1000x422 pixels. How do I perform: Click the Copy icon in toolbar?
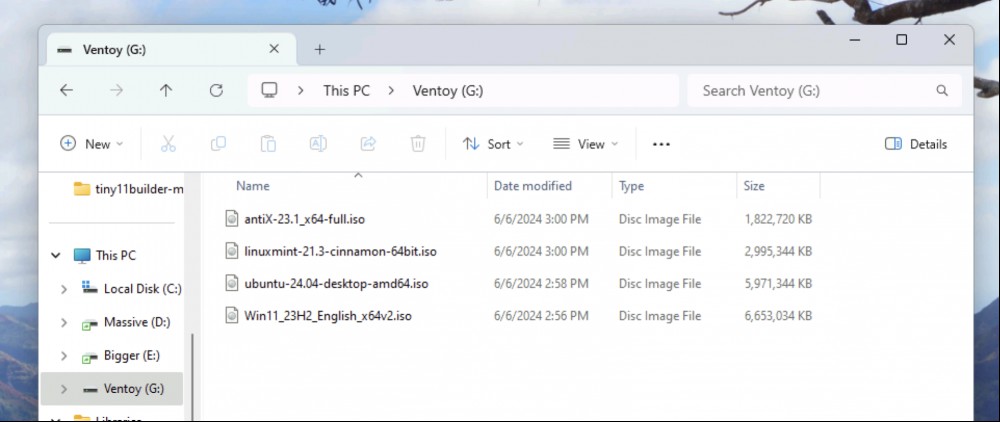[x=218, y=144]
